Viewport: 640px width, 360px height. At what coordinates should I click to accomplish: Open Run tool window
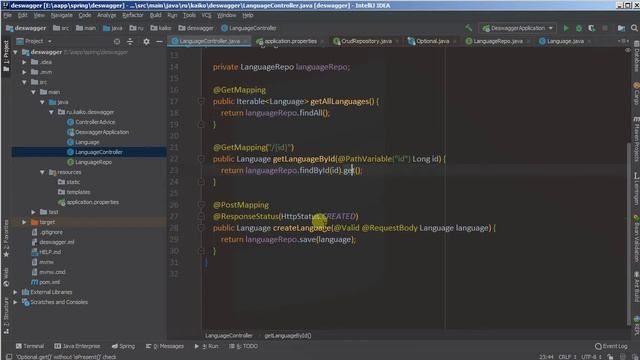[207, 346]
